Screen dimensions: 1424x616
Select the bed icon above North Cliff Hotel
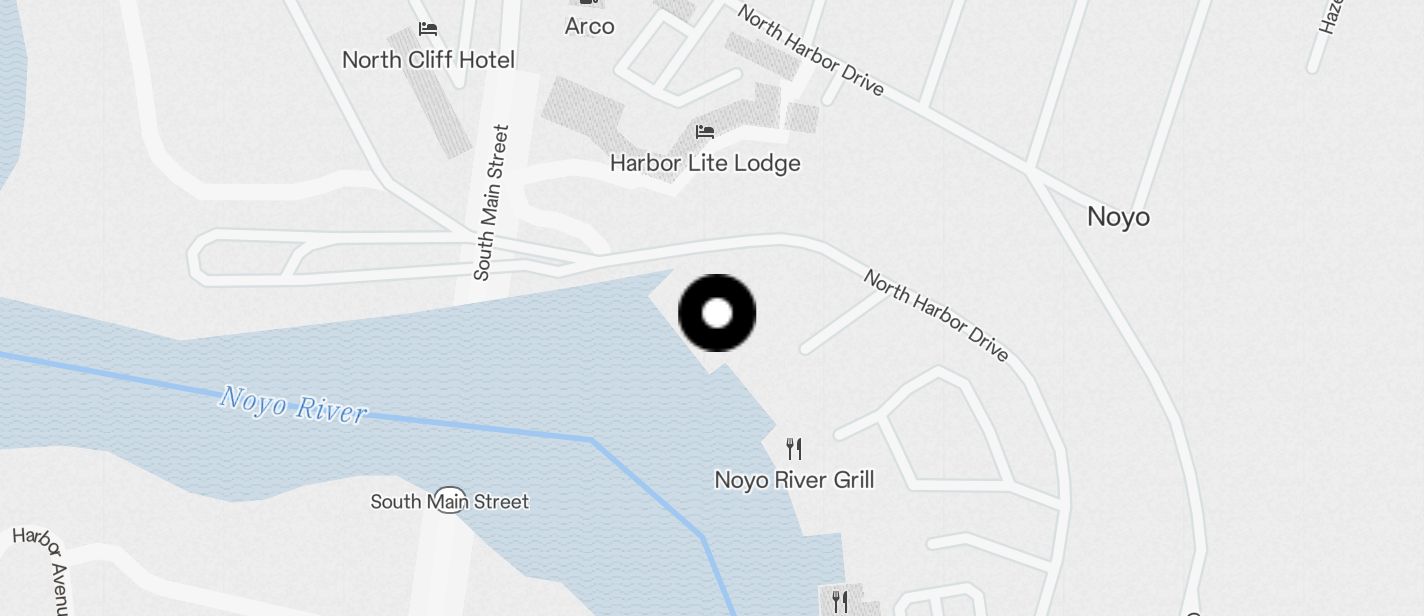[x=428, y=29]
